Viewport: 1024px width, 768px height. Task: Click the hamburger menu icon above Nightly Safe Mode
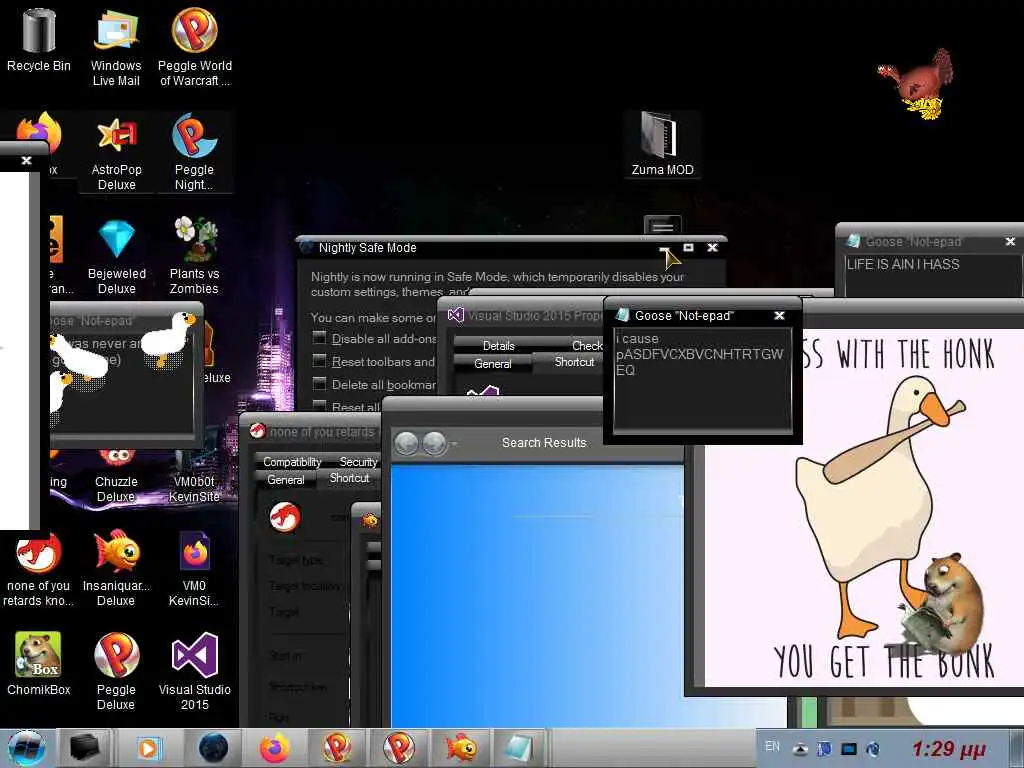(662, 227)
